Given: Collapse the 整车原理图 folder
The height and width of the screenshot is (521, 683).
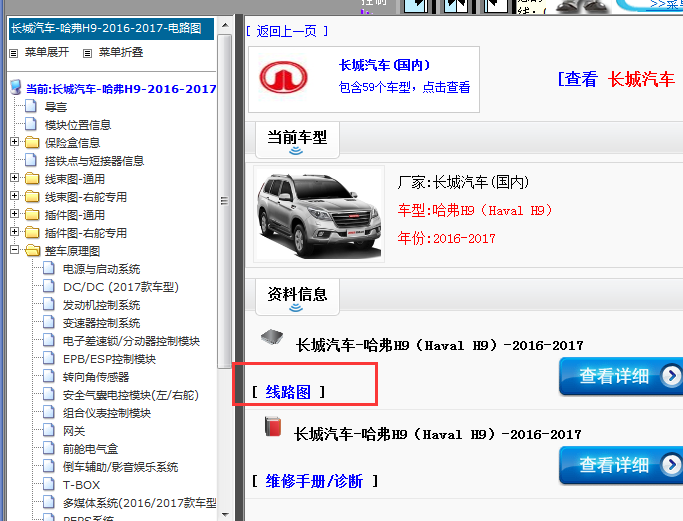Looking at the screenshot, I should tap(14, 250).
